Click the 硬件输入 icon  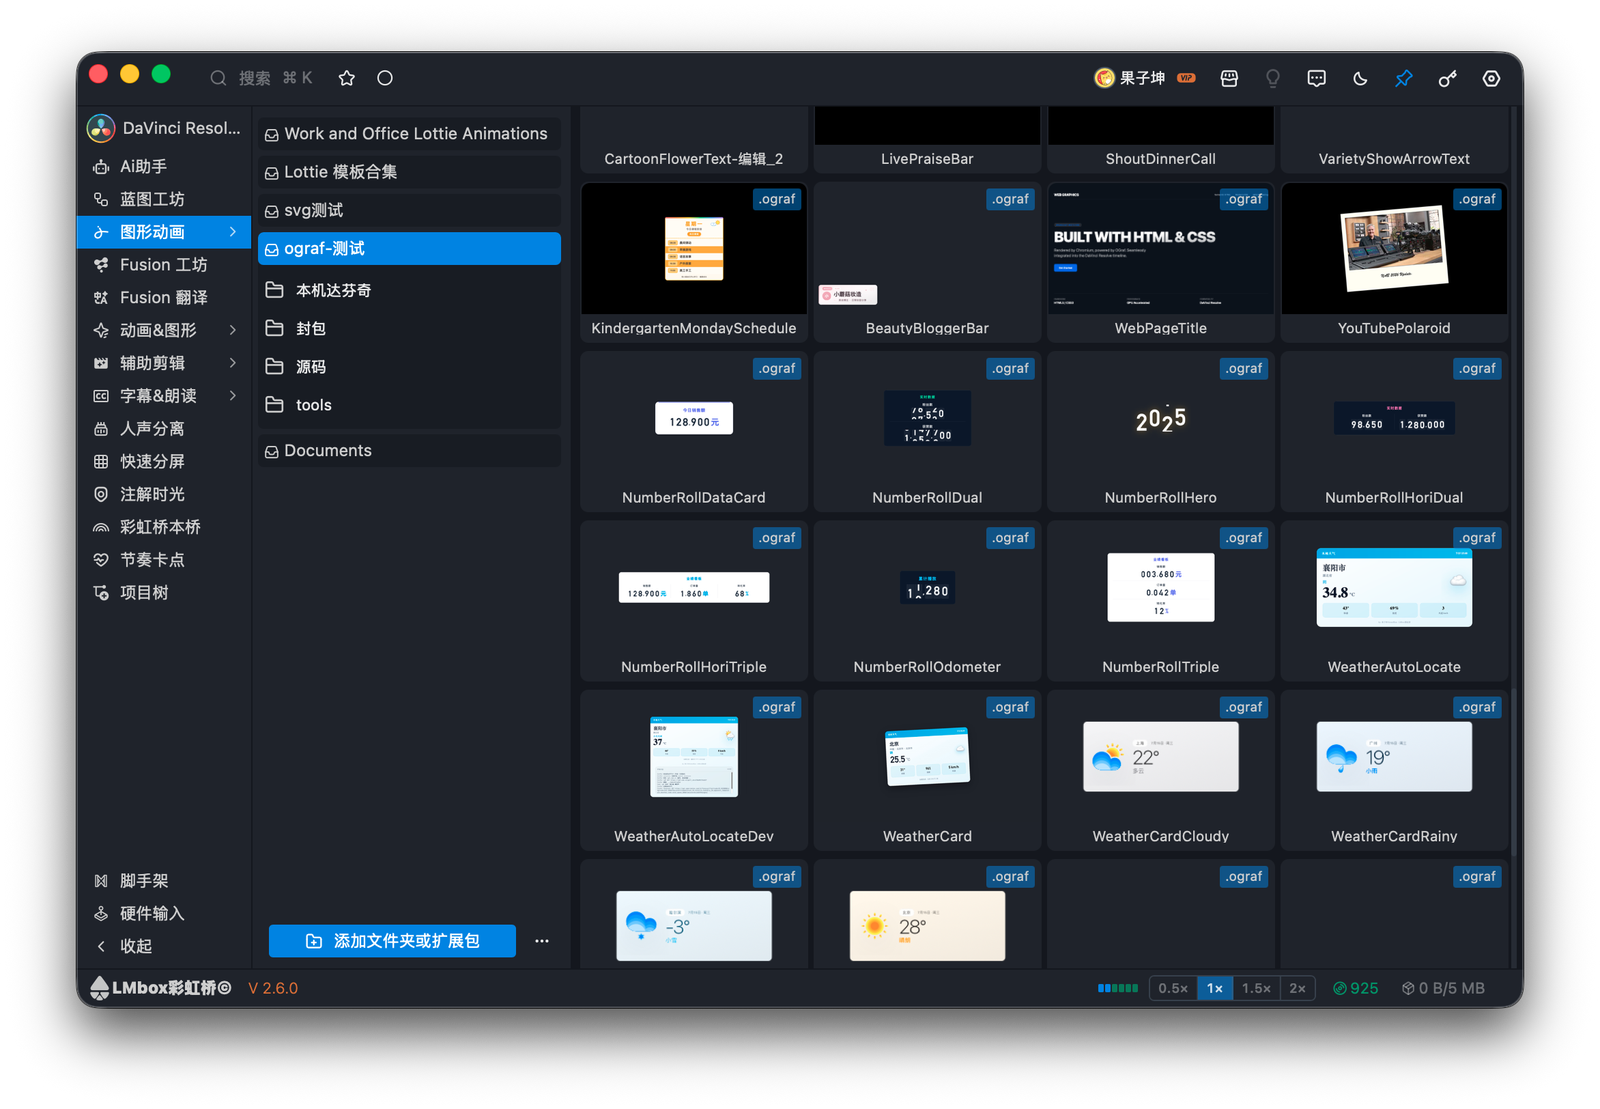coord(101,914)
